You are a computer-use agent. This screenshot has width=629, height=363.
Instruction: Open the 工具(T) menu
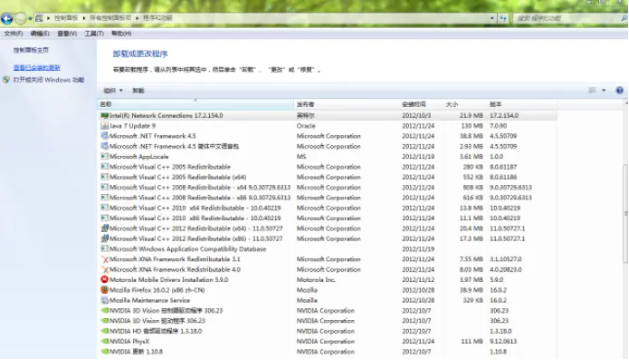(x=94, y=33)
